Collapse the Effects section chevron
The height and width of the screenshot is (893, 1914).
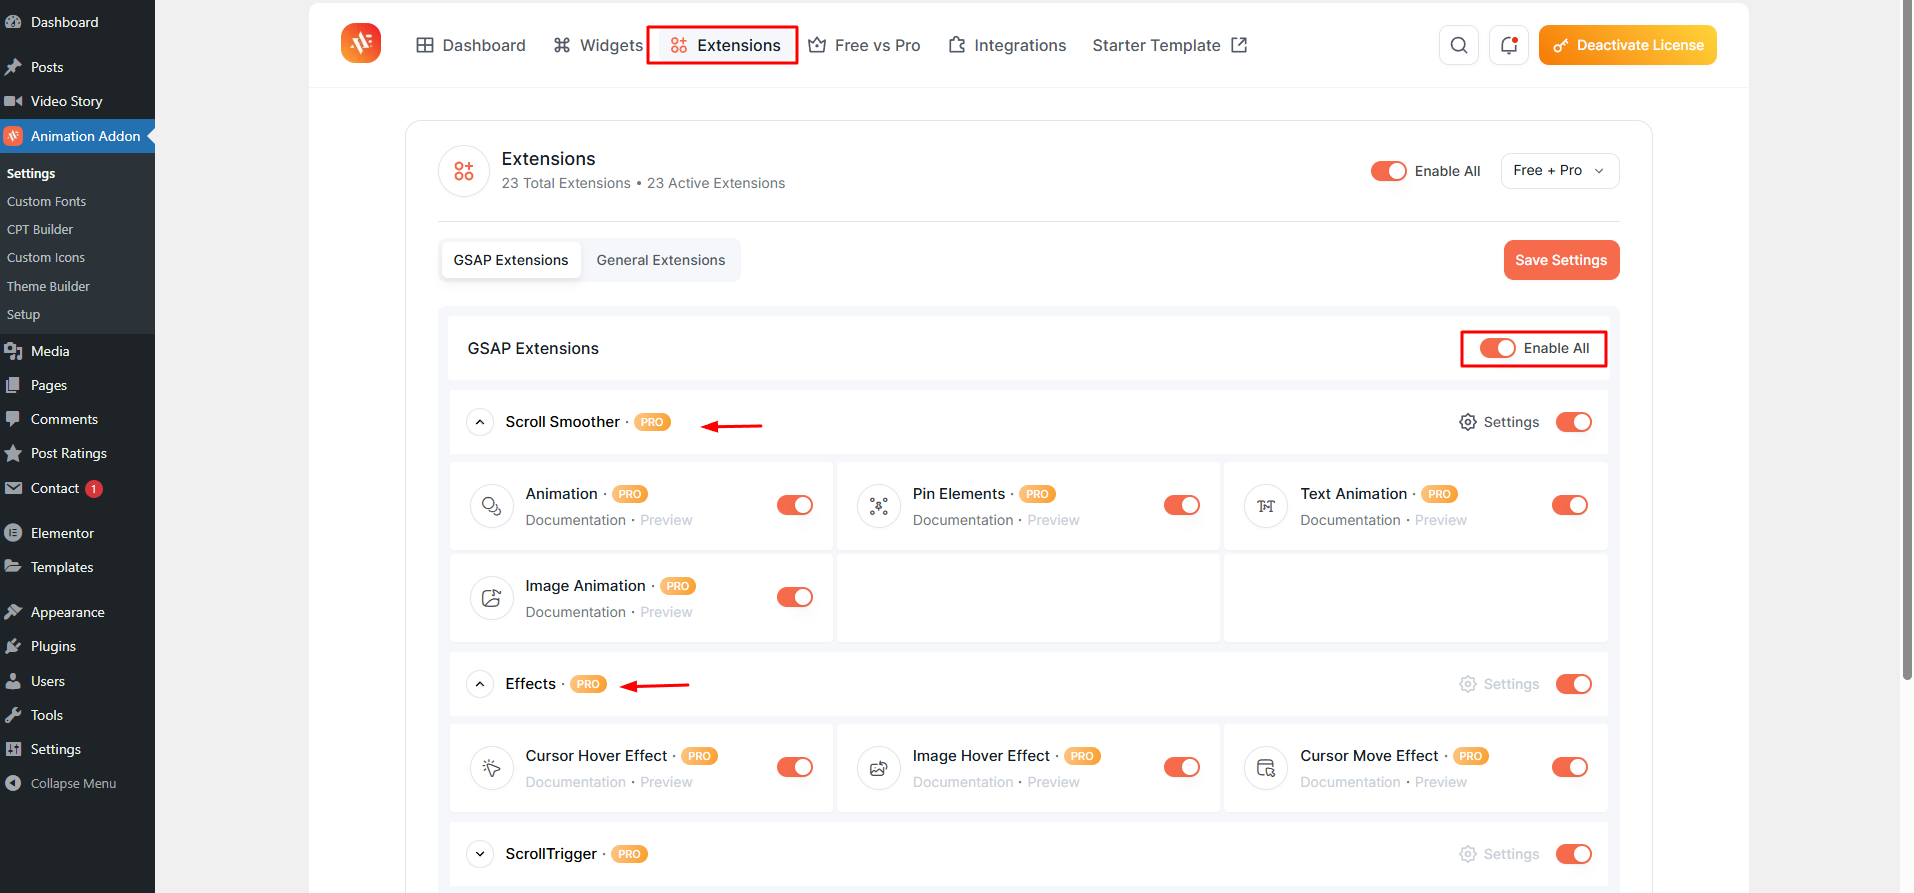tap(480, 684)
